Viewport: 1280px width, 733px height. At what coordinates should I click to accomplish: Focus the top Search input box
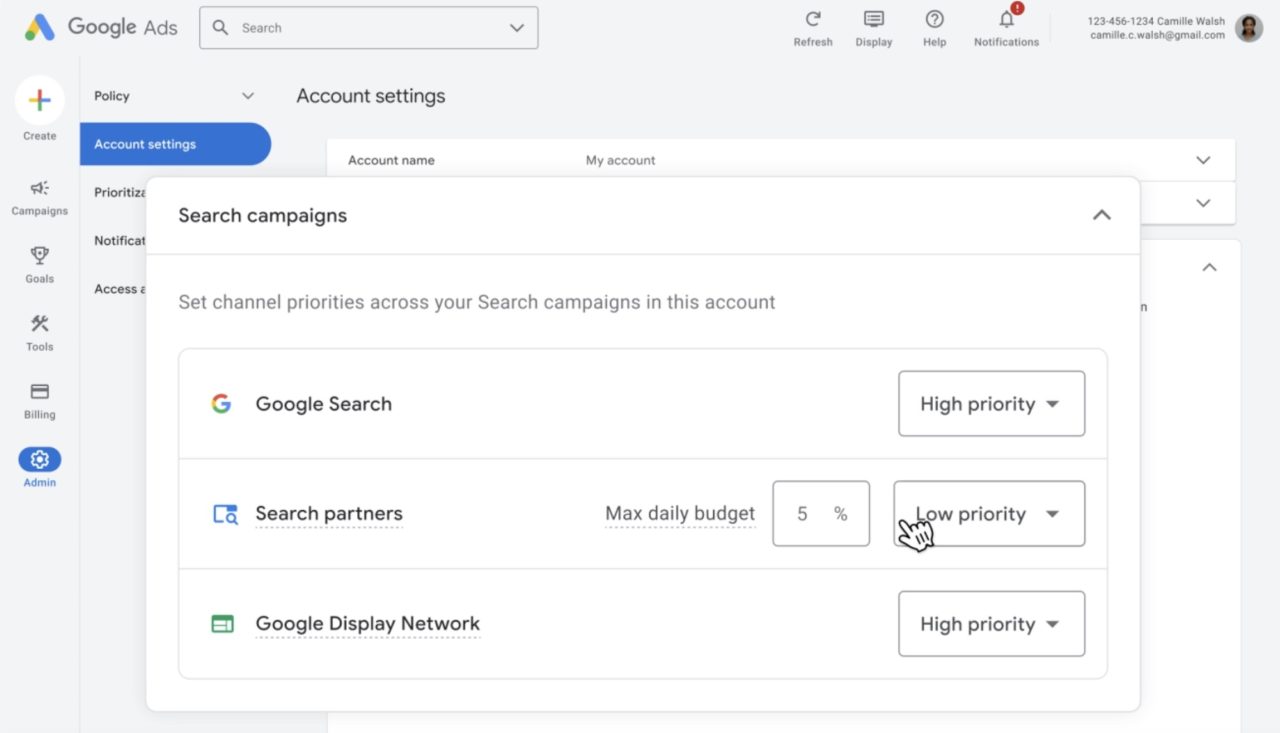[368, 28]
